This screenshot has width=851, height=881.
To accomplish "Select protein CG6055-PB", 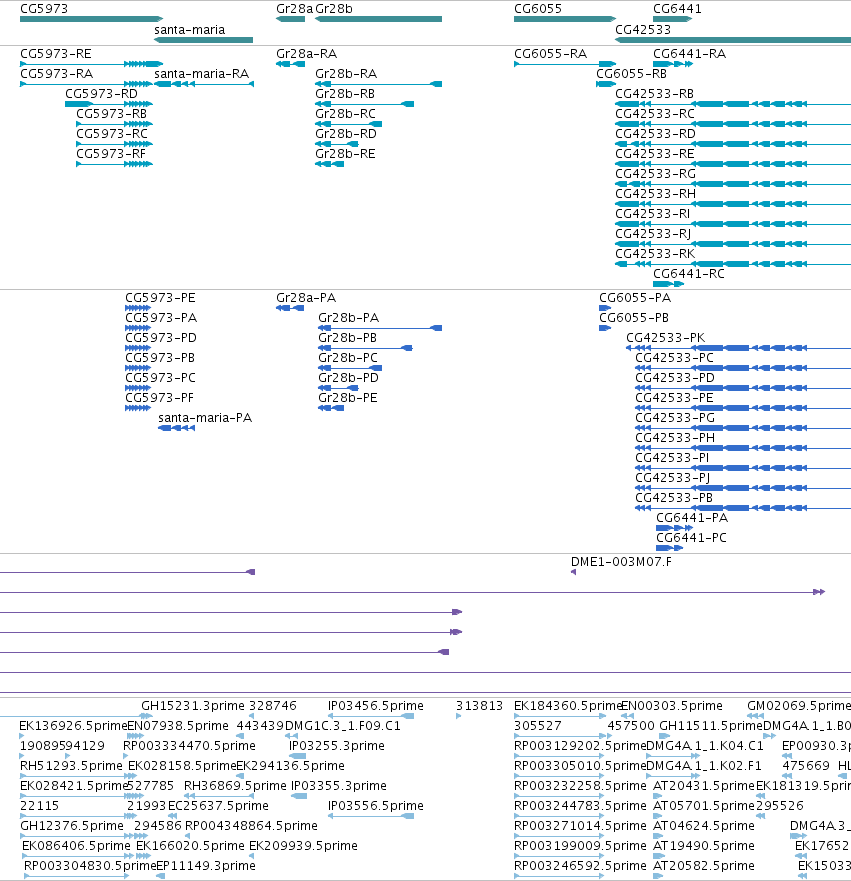I will pos(604,328).
